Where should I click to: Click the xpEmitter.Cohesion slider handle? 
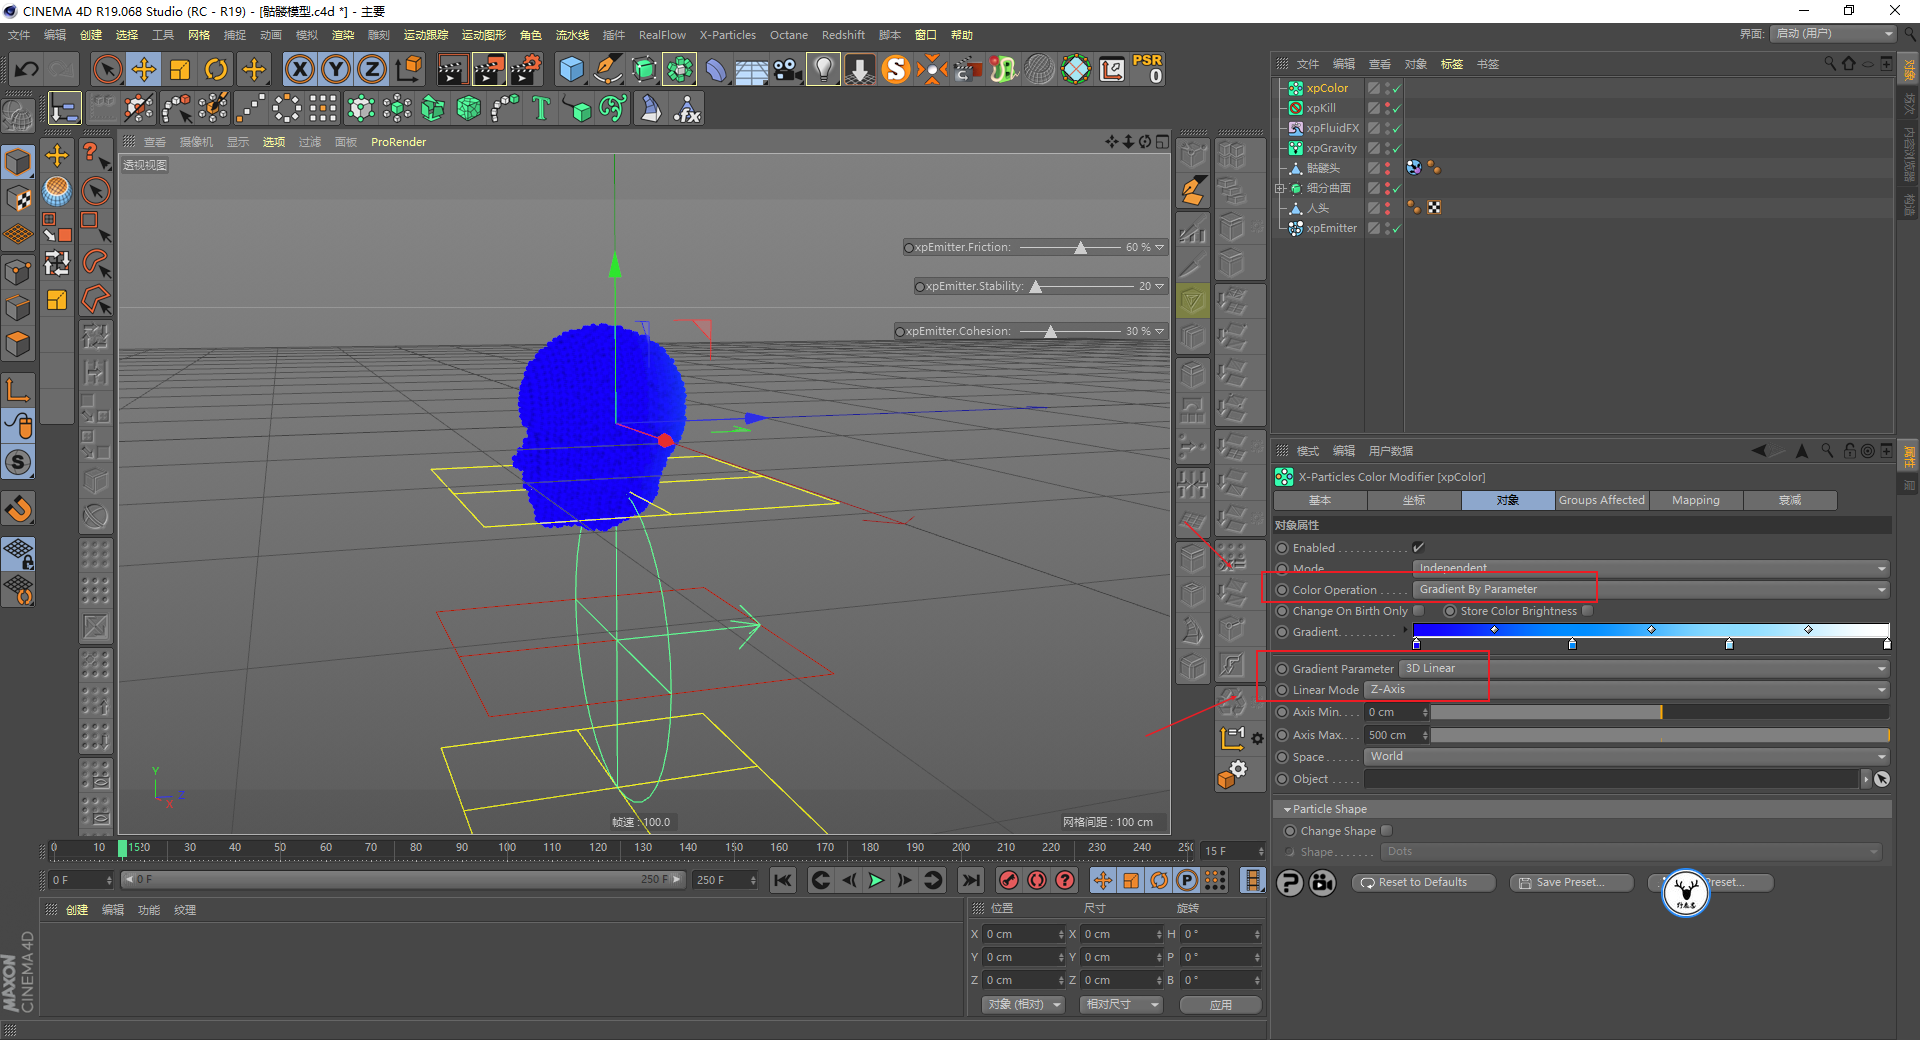pos(1050,331)
